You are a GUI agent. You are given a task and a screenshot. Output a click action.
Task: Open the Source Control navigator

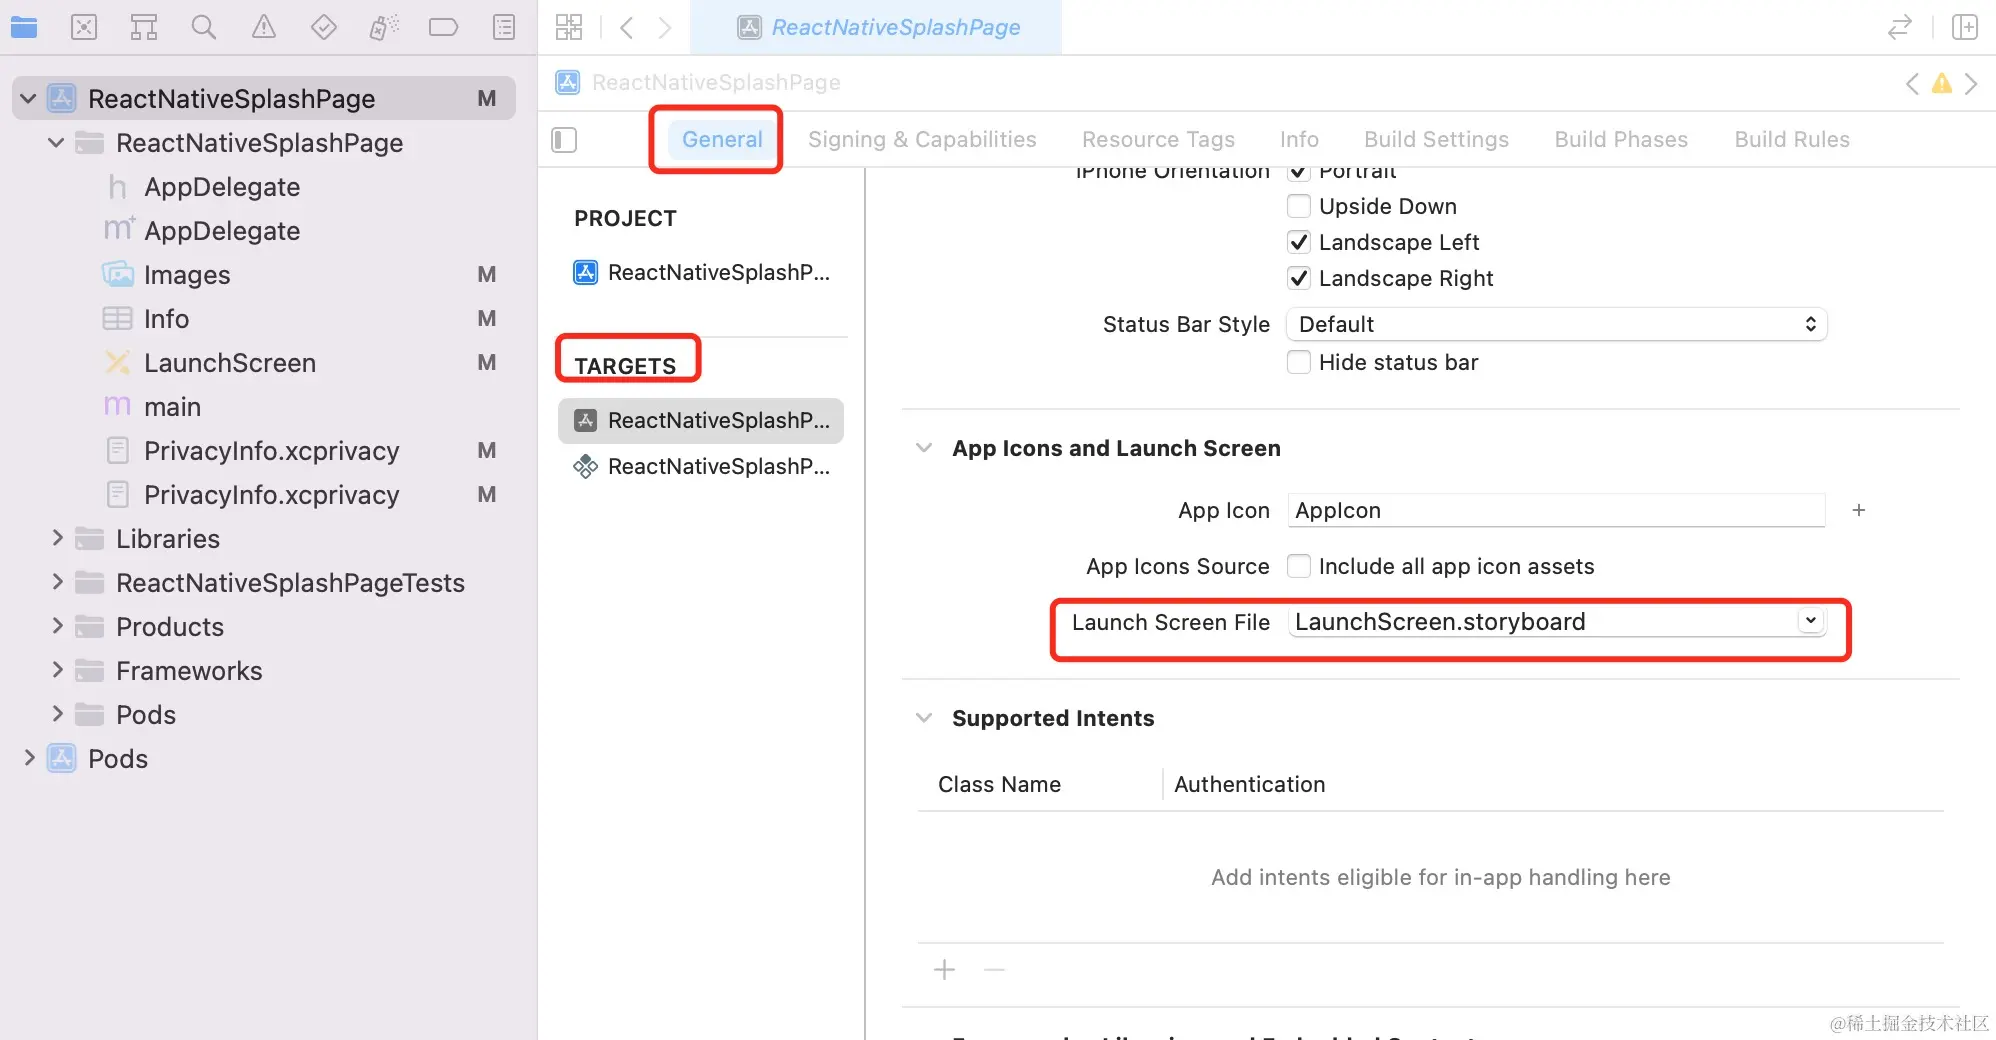coord(84,27)
